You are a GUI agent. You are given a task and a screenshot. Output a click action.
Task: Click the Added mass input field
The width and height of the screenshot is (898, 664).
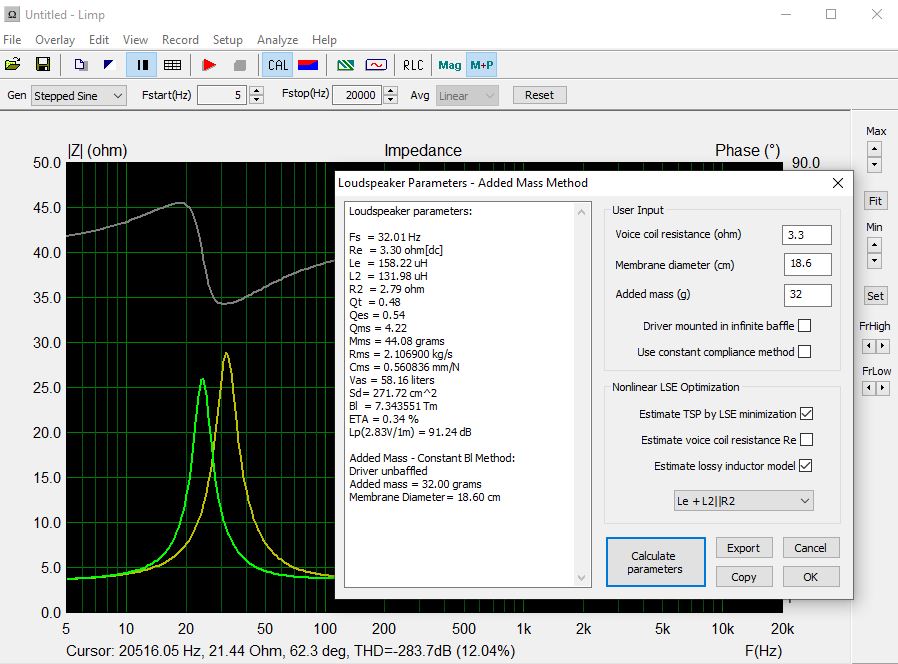[806, 295]
